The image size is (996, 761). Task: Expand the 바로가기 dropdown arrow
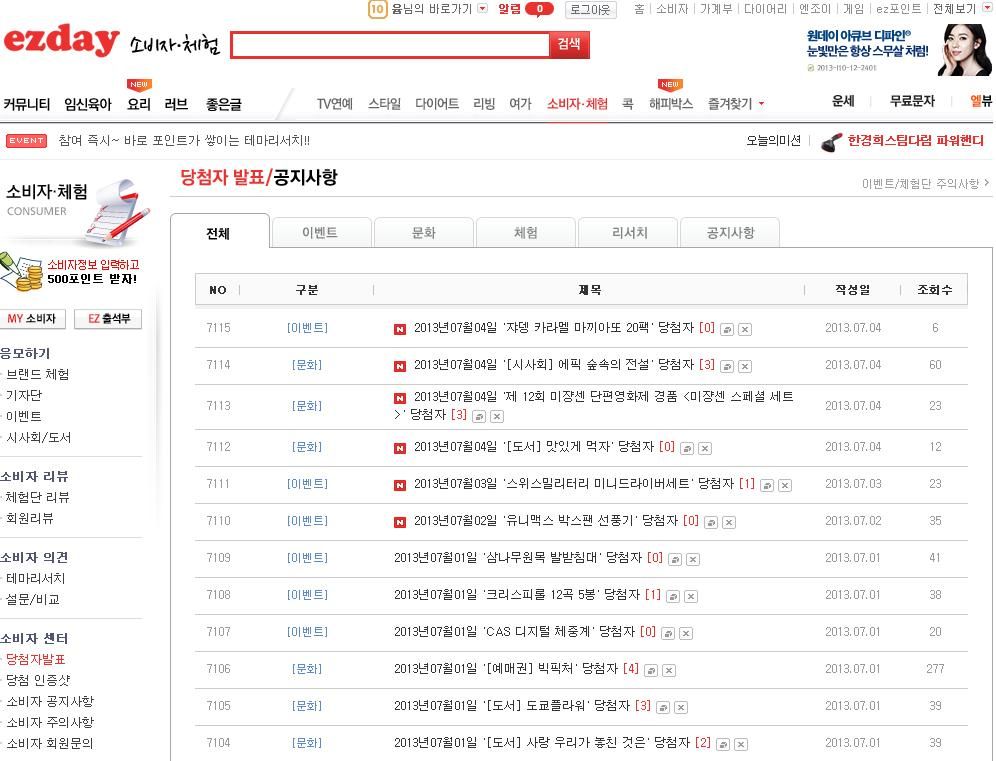[x=483, y=9]
